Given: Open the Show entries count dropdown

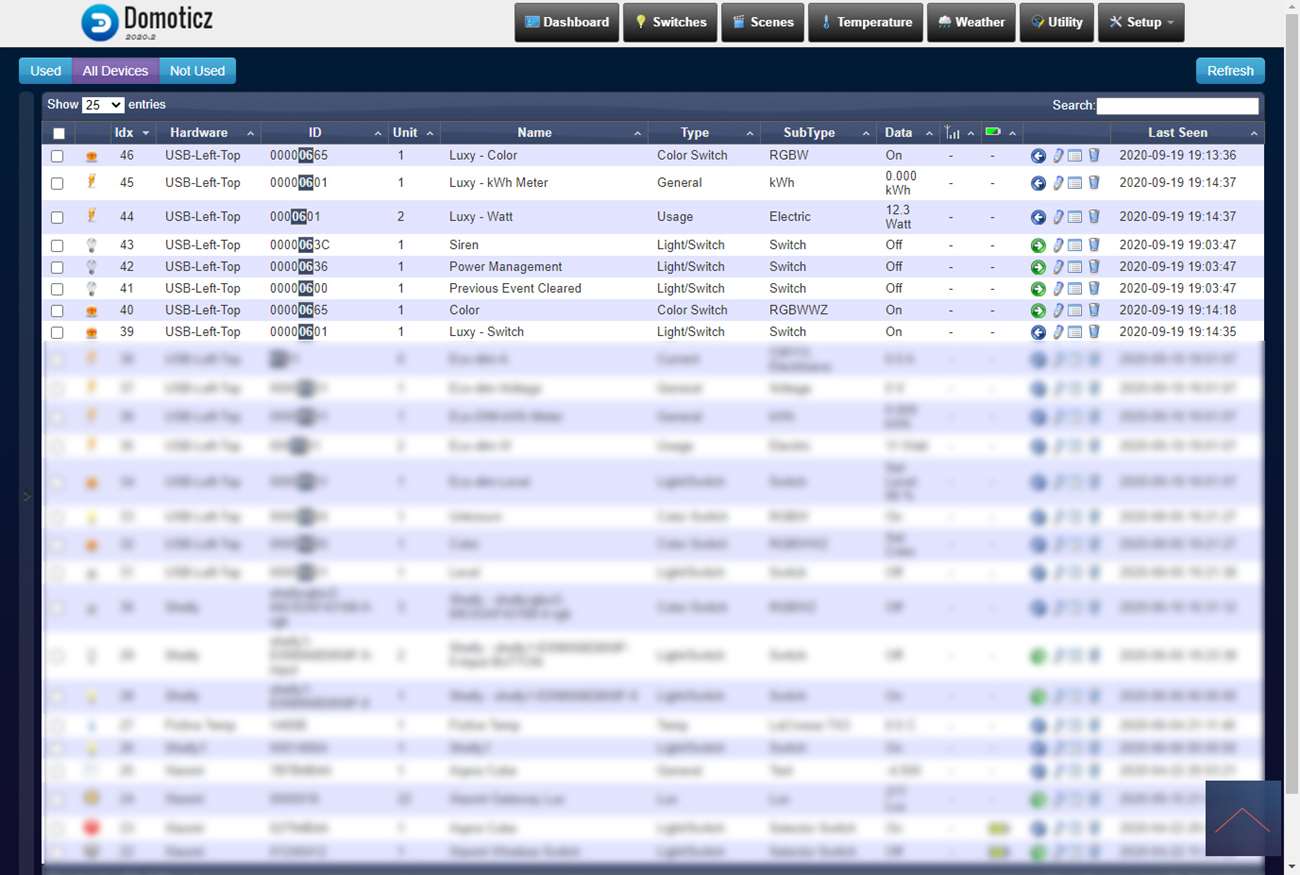Looking at the screenshot, I should click(x=103, y=105).
